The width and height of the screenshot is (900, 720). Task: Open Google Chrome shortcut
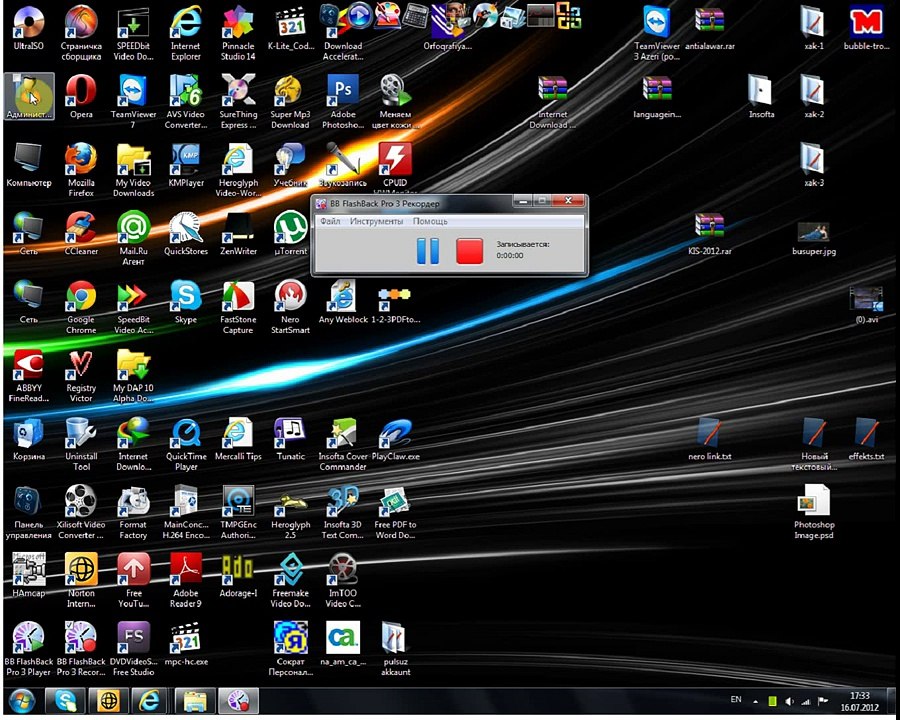[81, 307]
